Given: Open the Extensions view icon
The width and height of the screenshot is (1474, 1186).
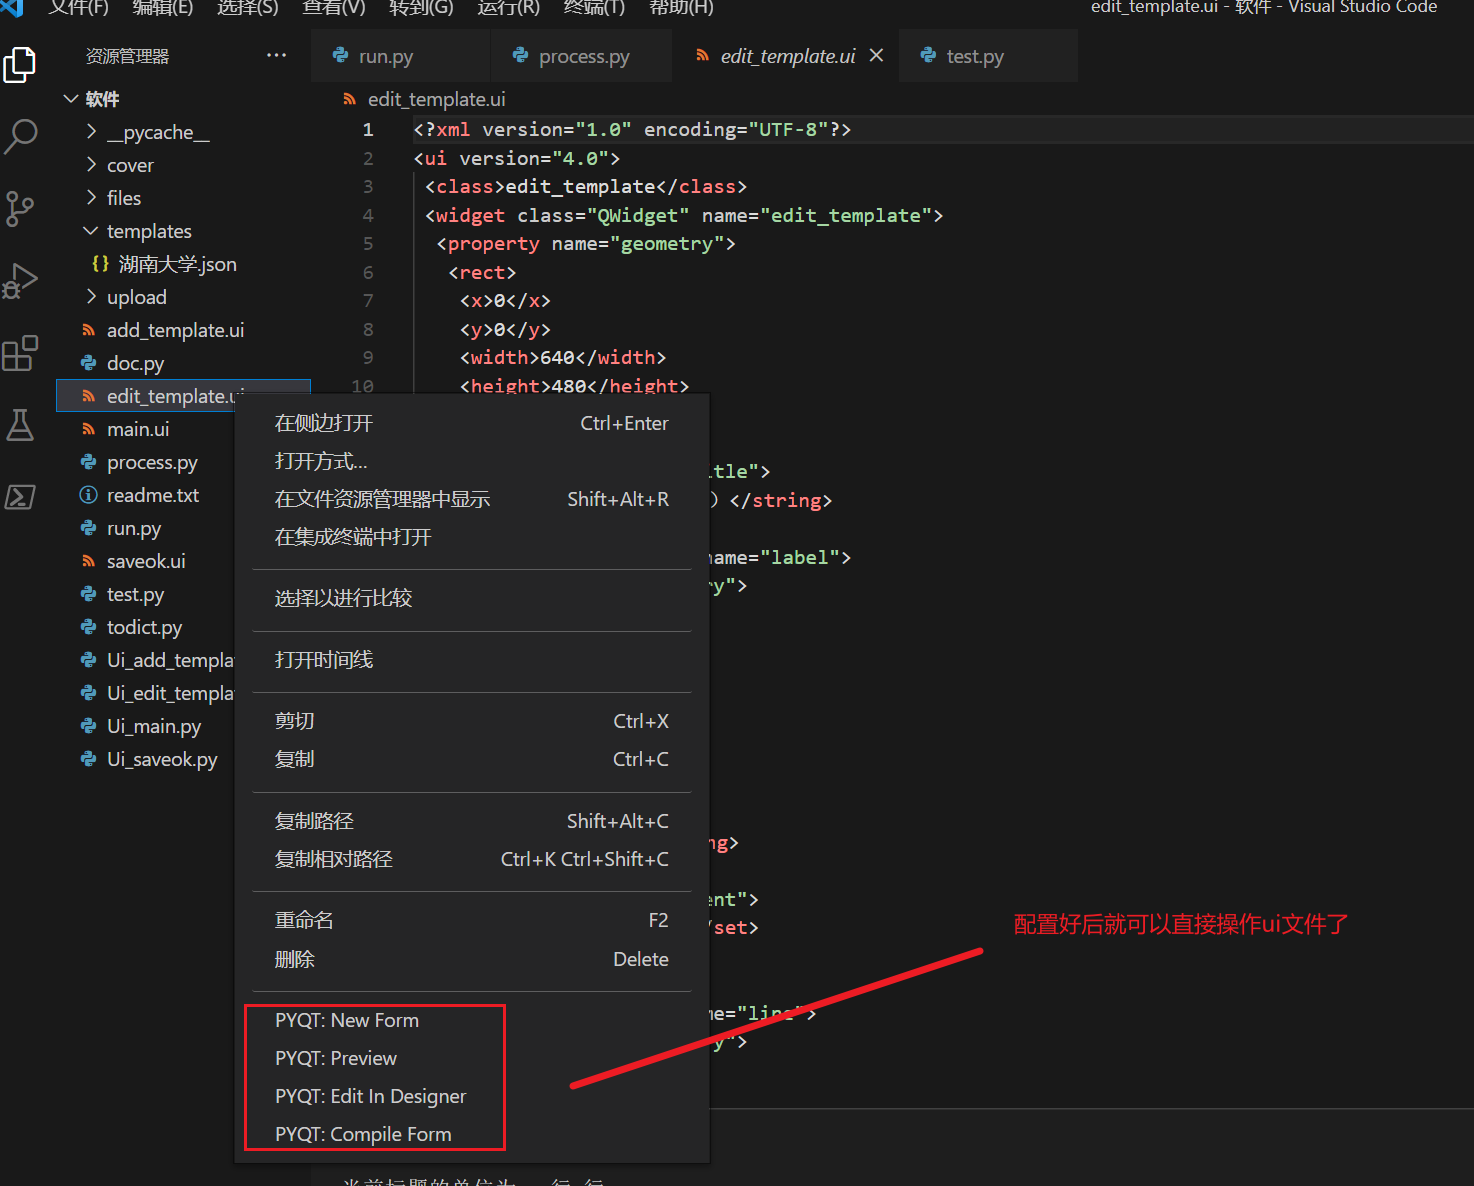Looking at the screenshot, I should point(20,353).
